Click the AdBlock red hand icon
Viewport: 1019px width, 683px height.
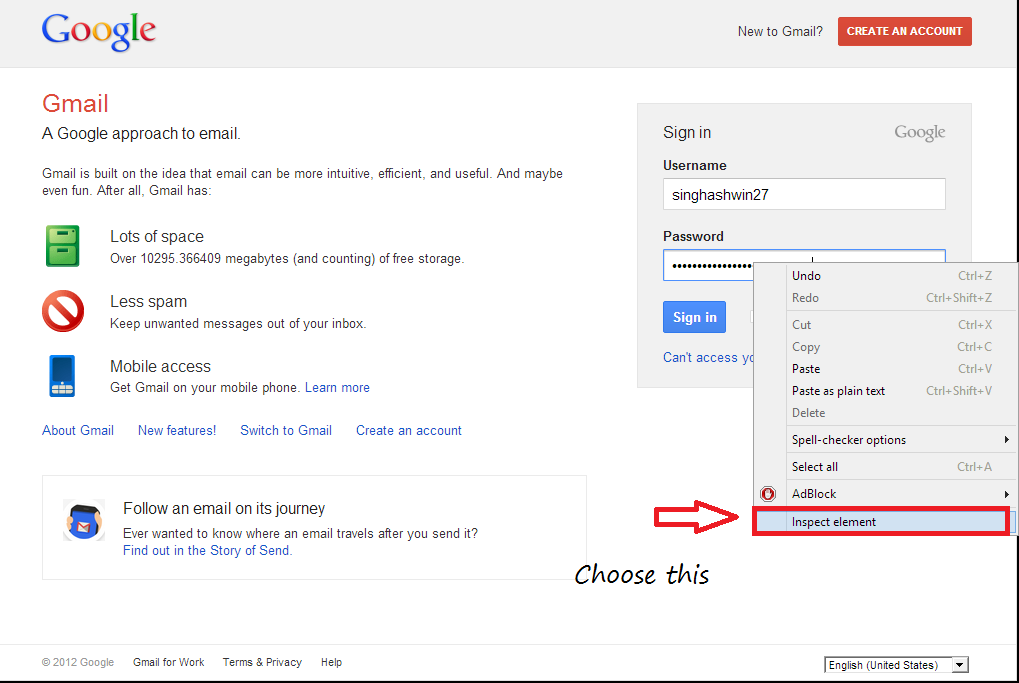tap(768, 494)
